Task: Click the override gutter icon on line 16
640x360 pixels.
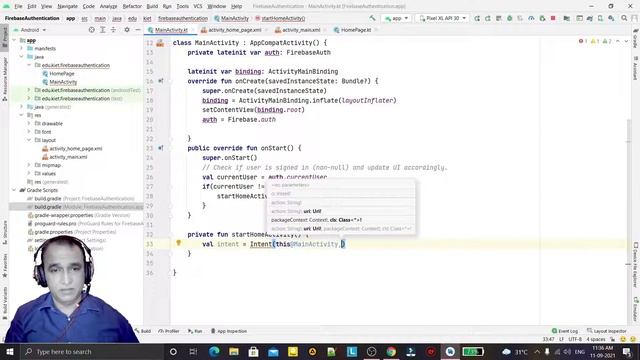Action: [x=160, y=81]
